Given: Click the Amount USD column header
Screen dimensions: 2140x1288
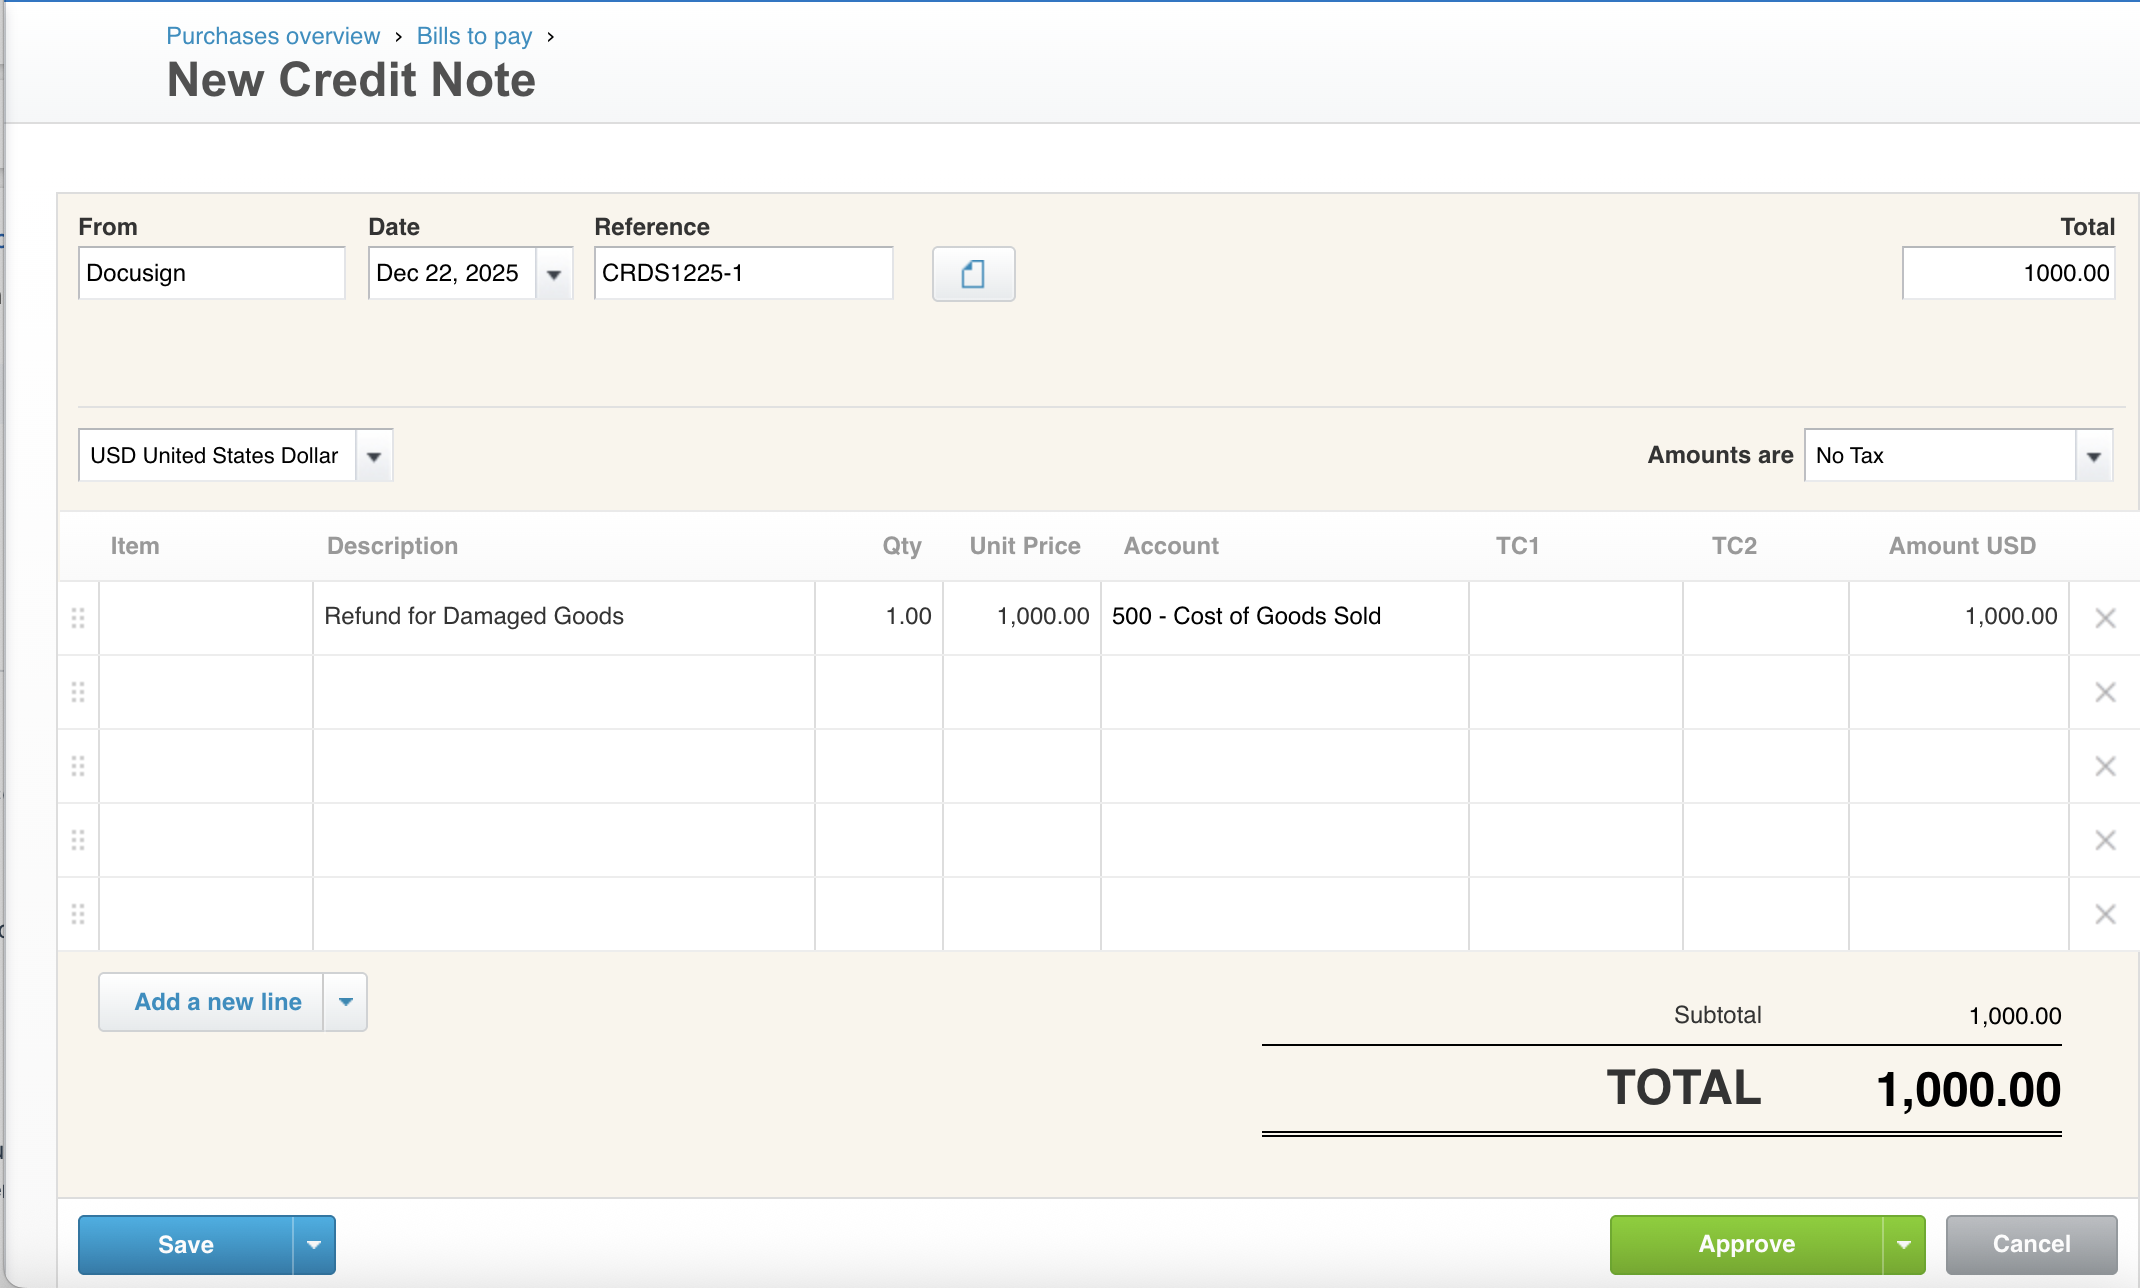Looking at the screenshot, I should [x=1962, y=546].
